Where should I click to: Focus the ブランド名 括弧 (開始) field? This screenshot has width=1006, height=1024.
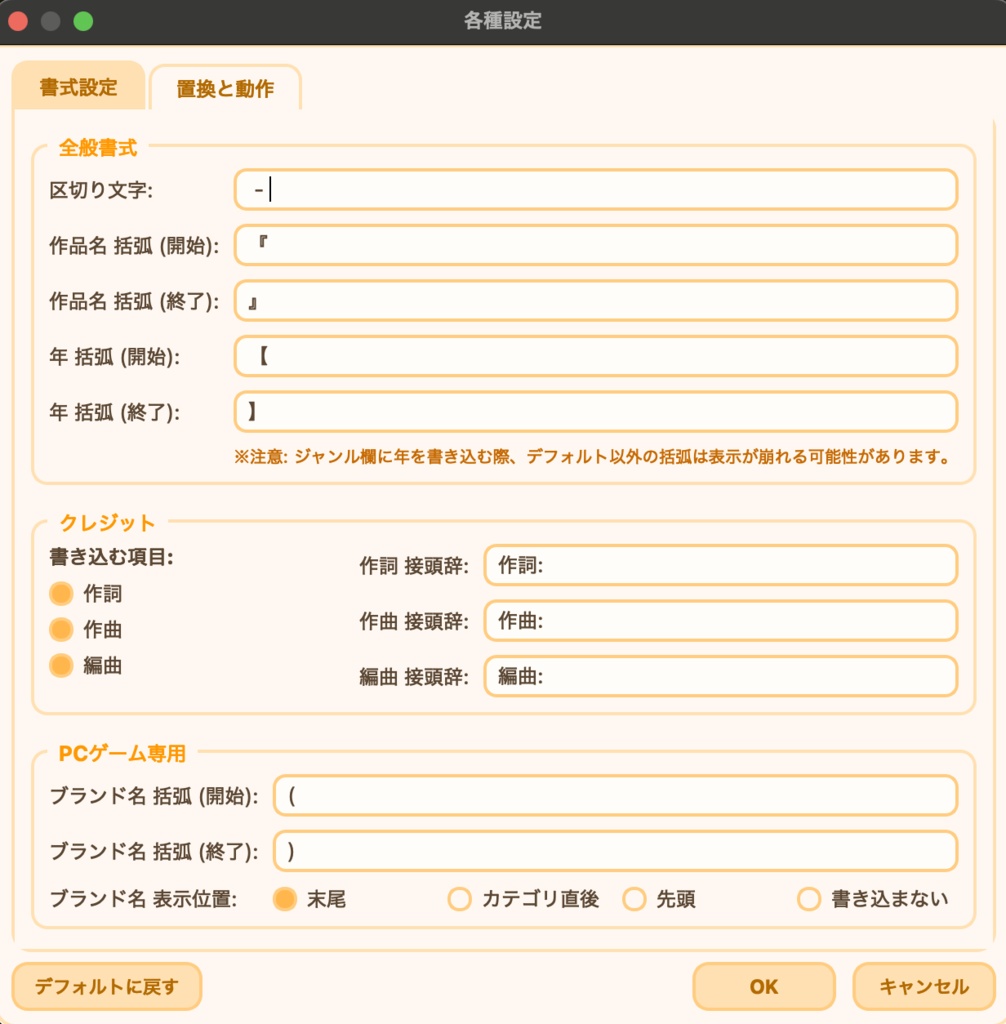click(x=615, y=795)
